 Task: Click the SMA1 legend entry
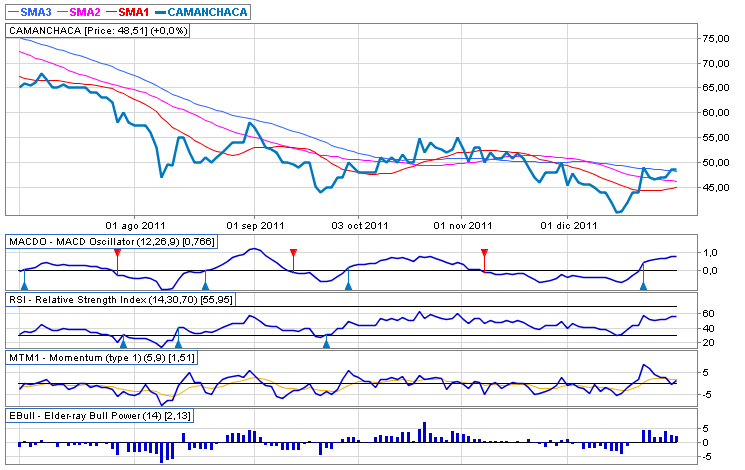[127, 12]
